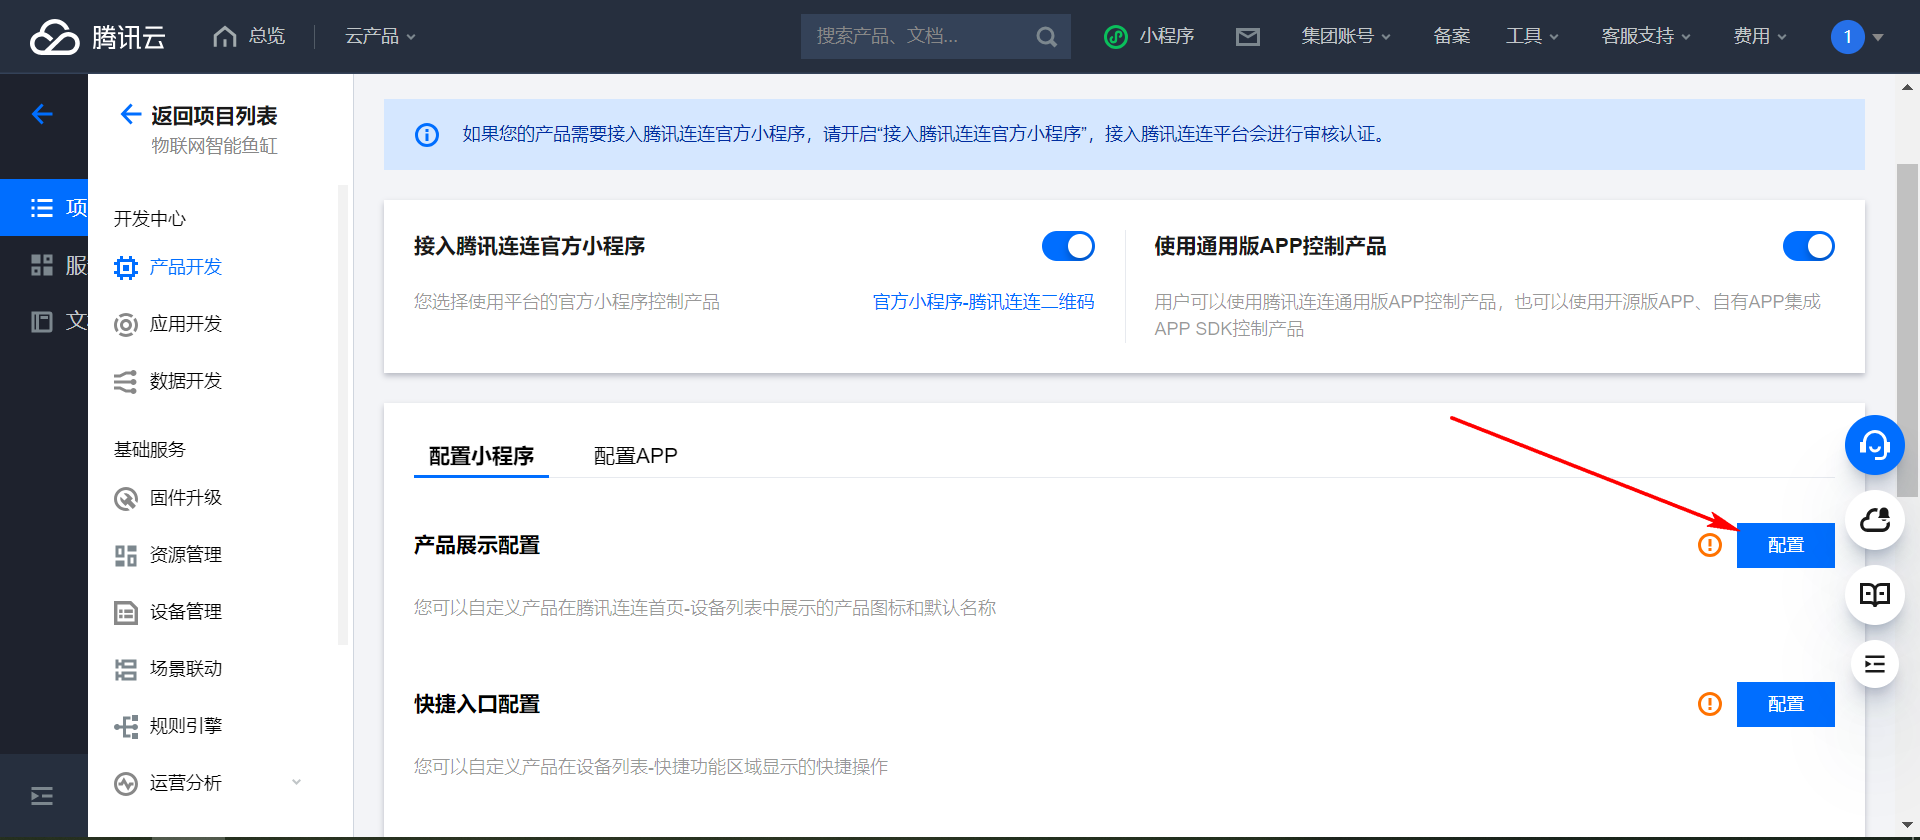
Task: Click the 规则引擎 icon
Action: [126, 726]
